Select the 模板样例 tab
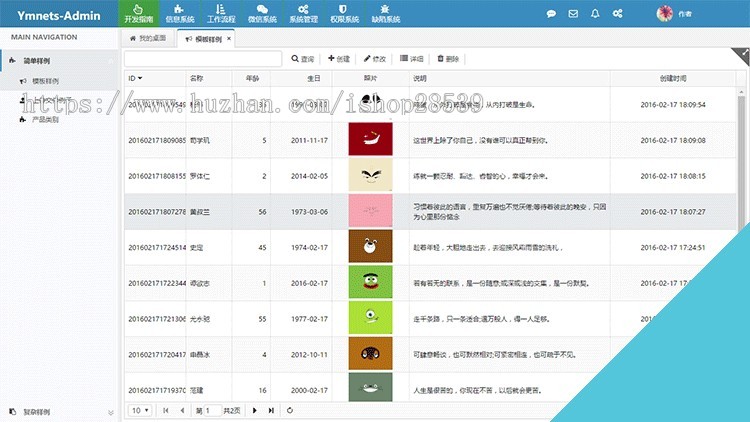Screen dimensions: 750x422 204,39
